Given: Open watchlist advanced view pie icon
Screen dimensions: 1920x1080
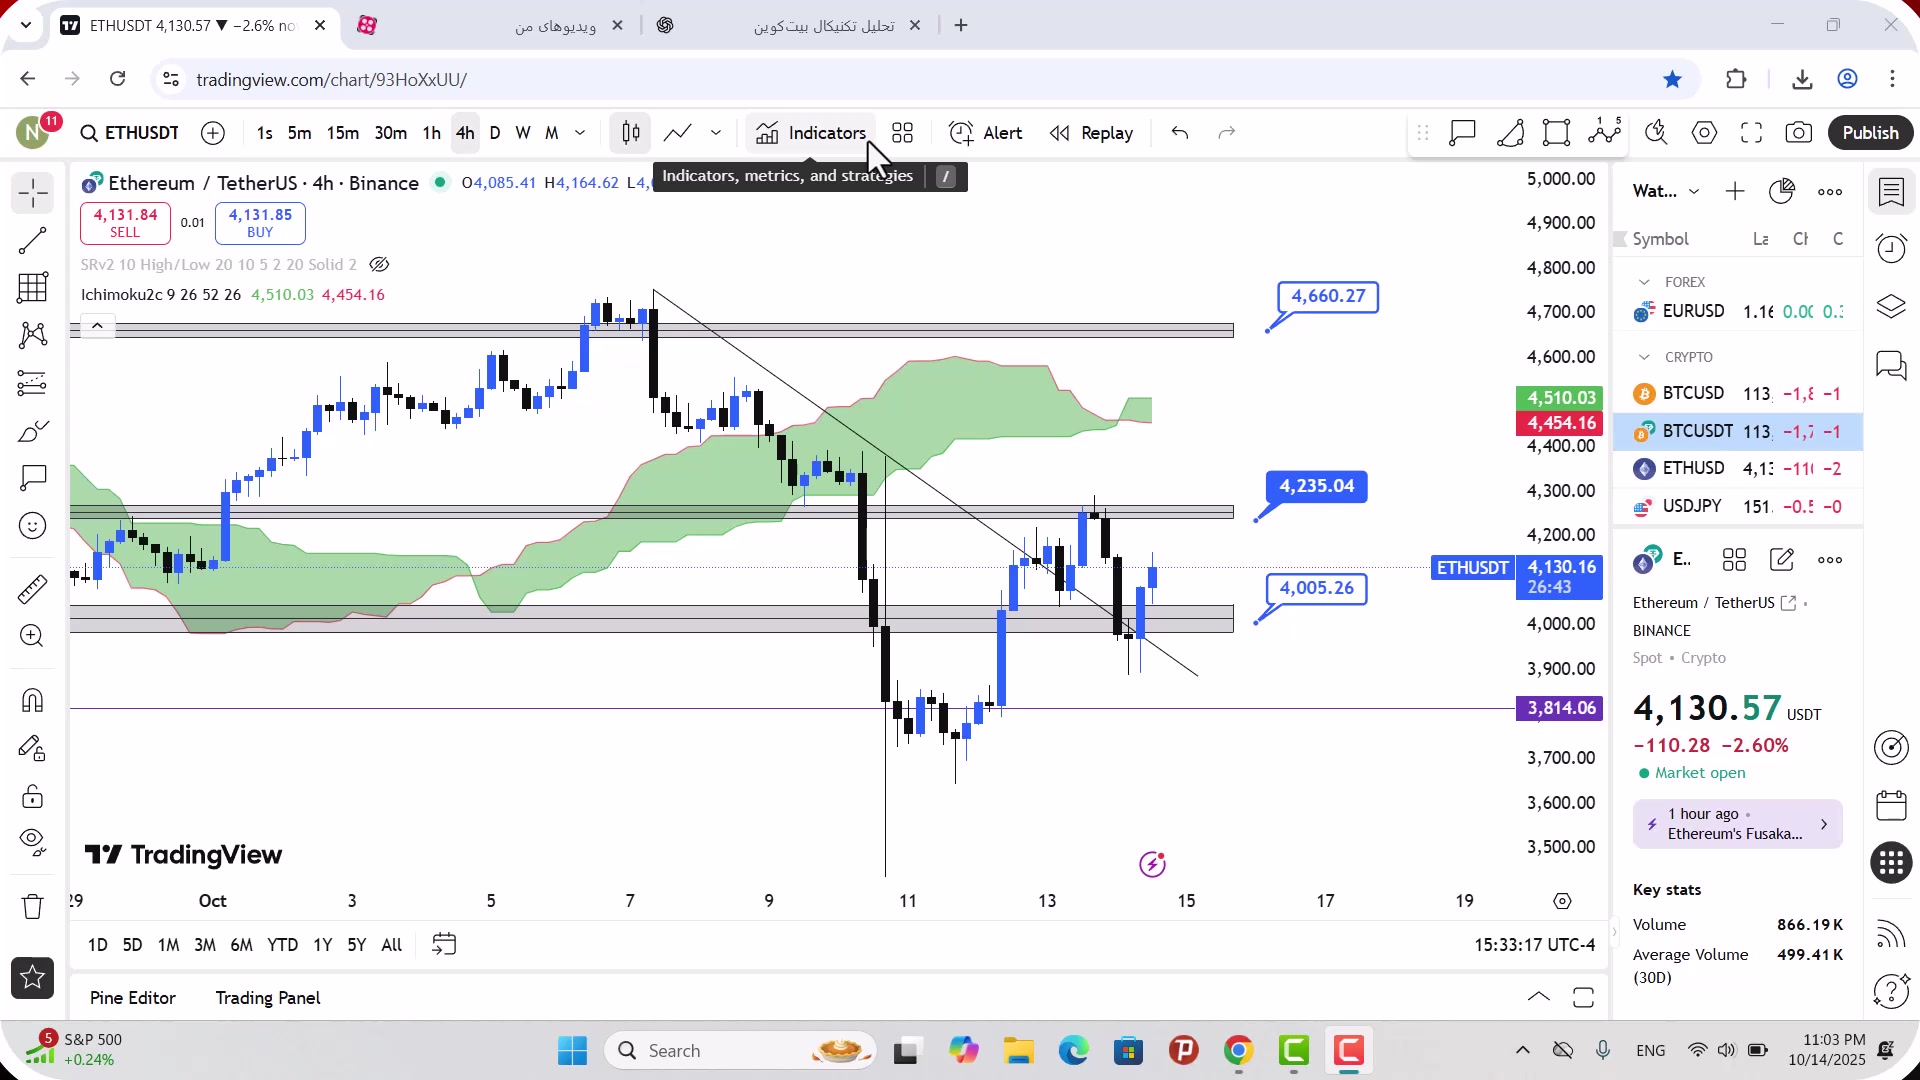Looking at the screenshot, I should click(1782, 191).
